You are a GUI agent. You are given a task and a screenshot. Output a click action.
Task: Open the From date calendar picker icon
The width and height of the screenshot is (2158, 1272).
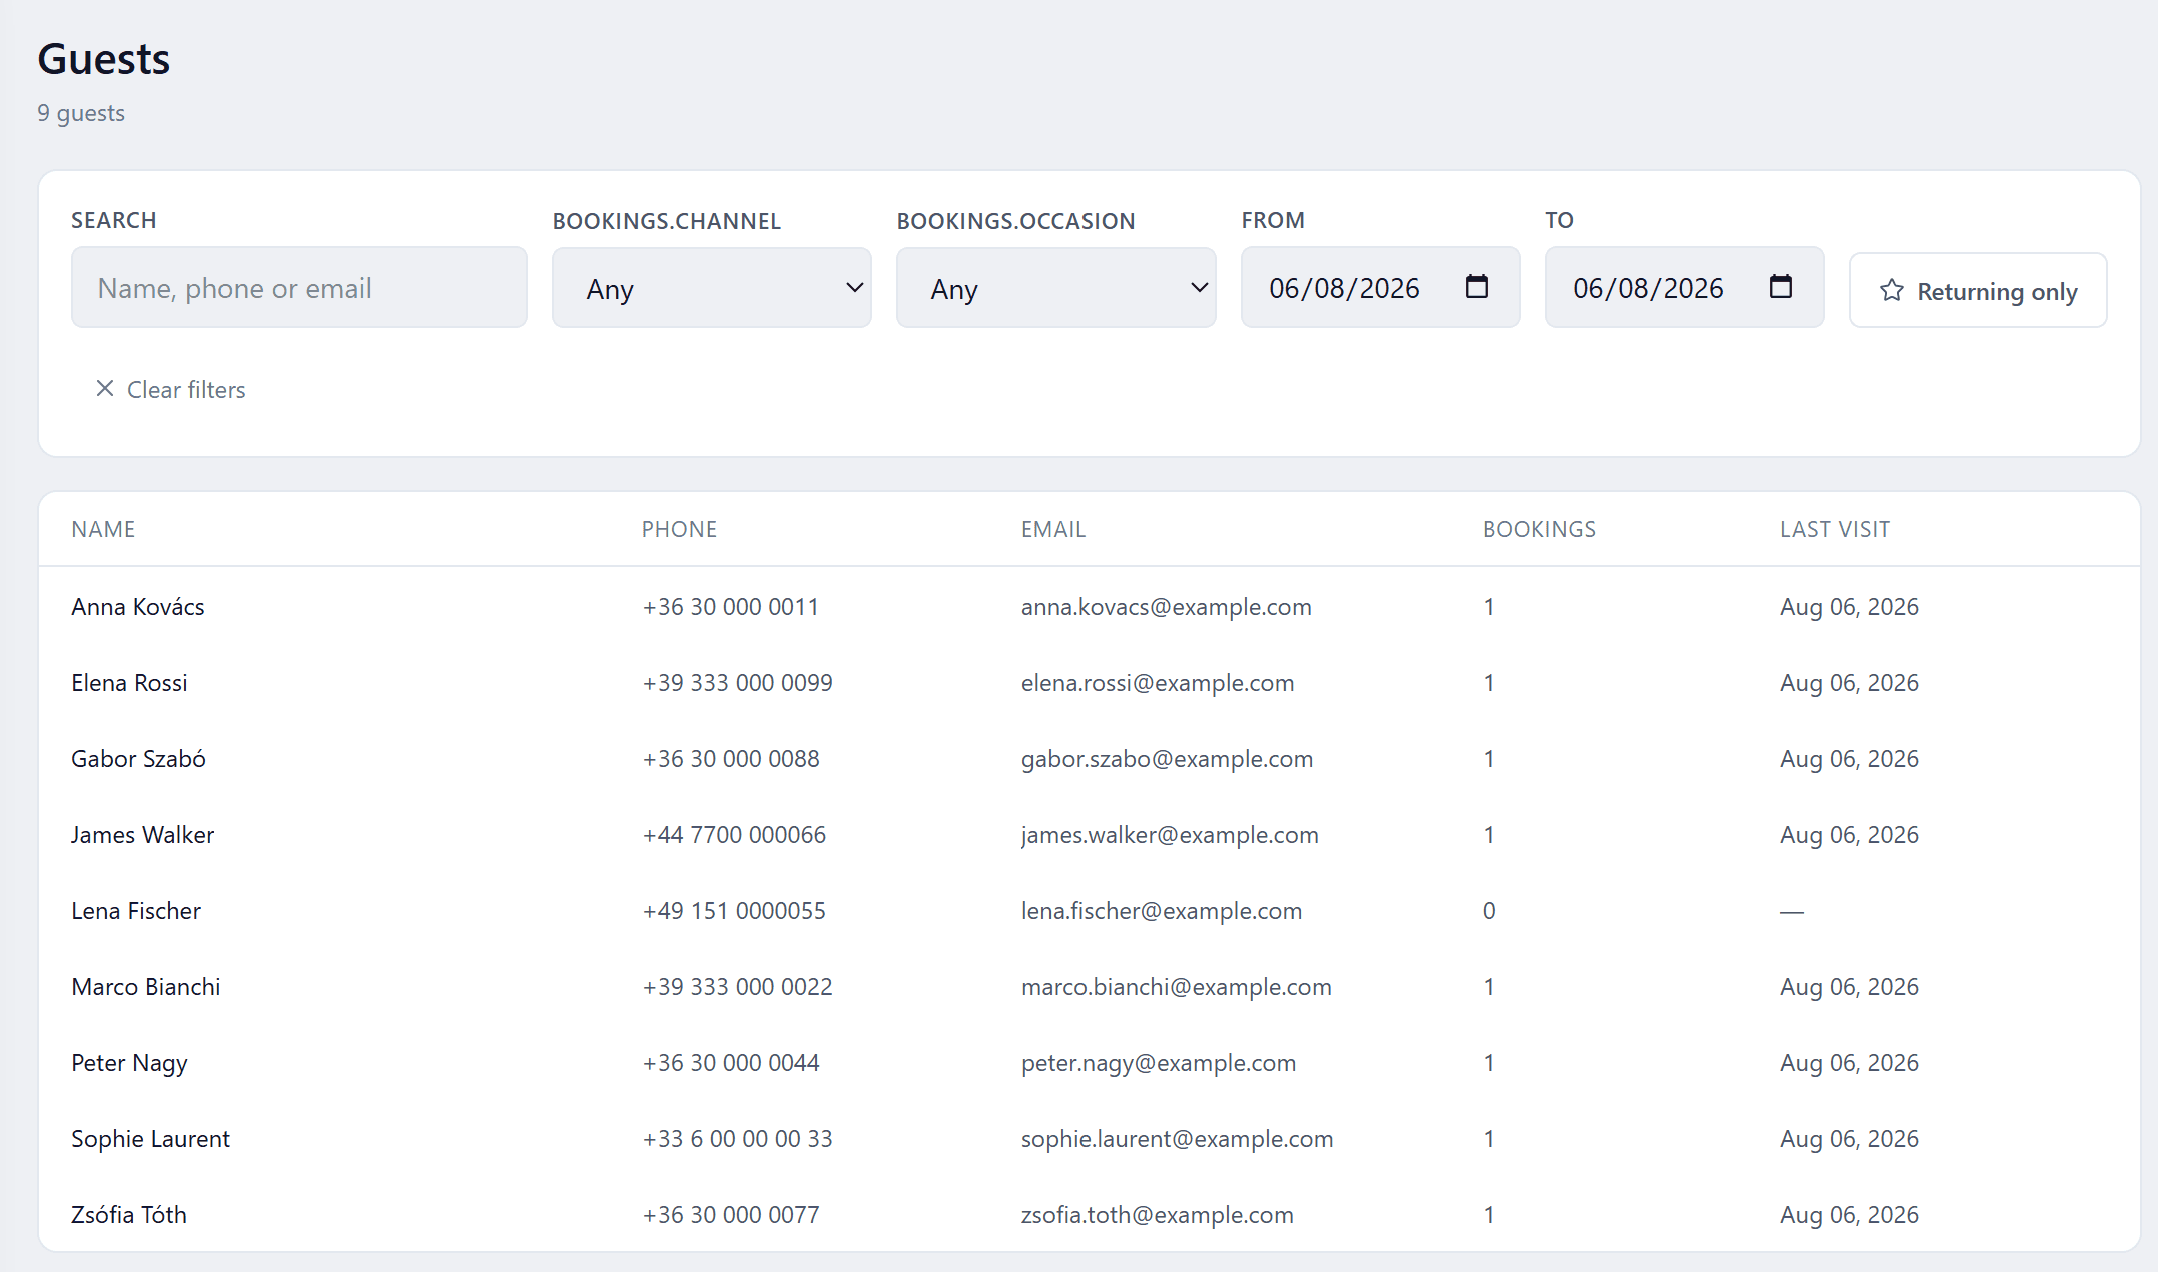[1476, 287]
